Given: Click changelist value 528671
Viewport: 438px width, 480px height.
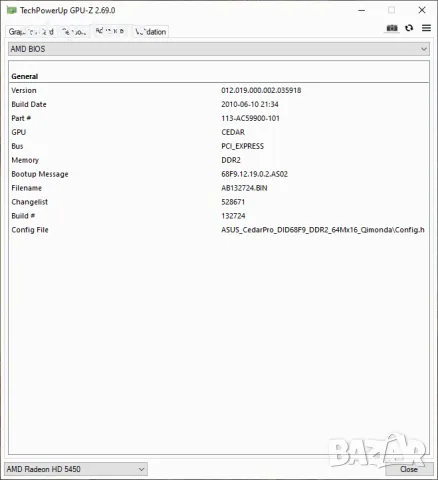Looking at the screenshot, I should (233, 202).
